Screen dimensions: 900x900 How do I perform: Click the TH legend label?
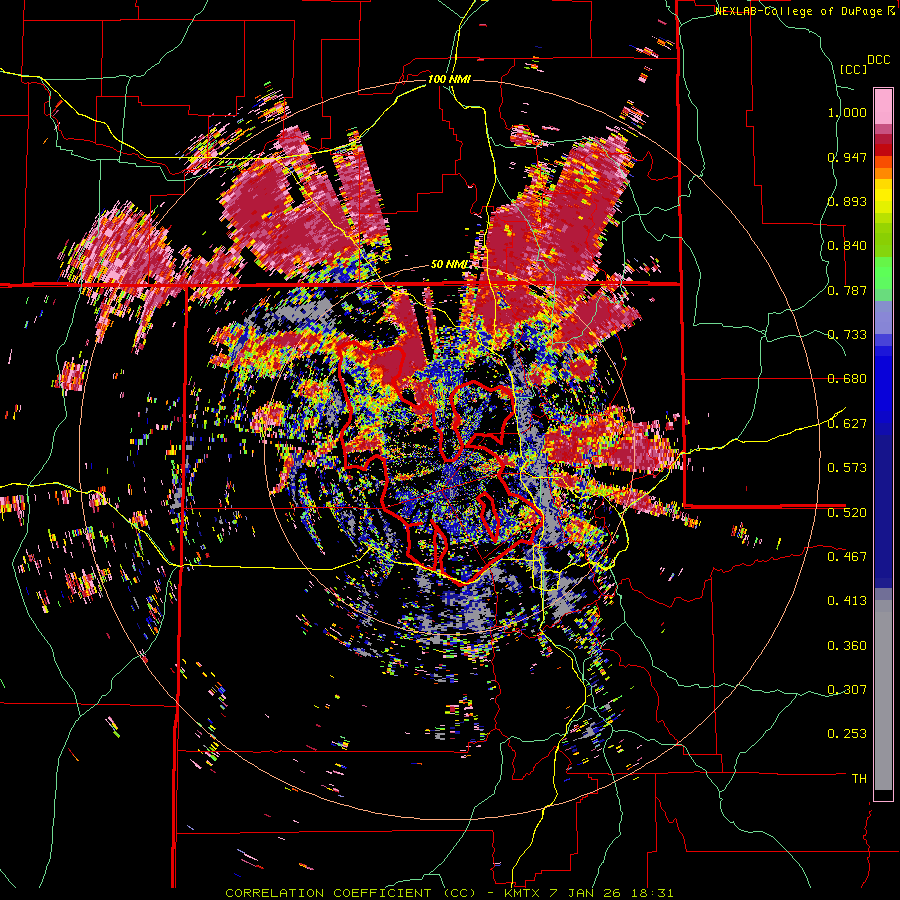tap(859, 779)
